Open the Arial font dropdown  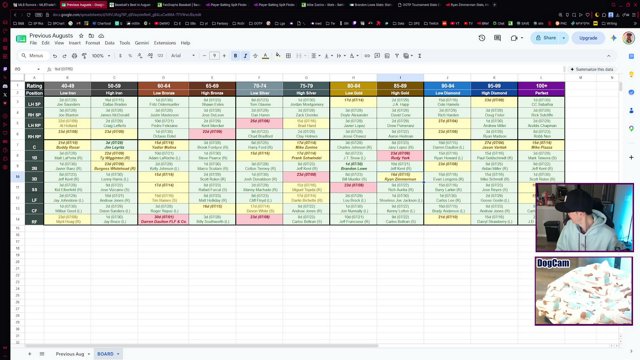182,56
